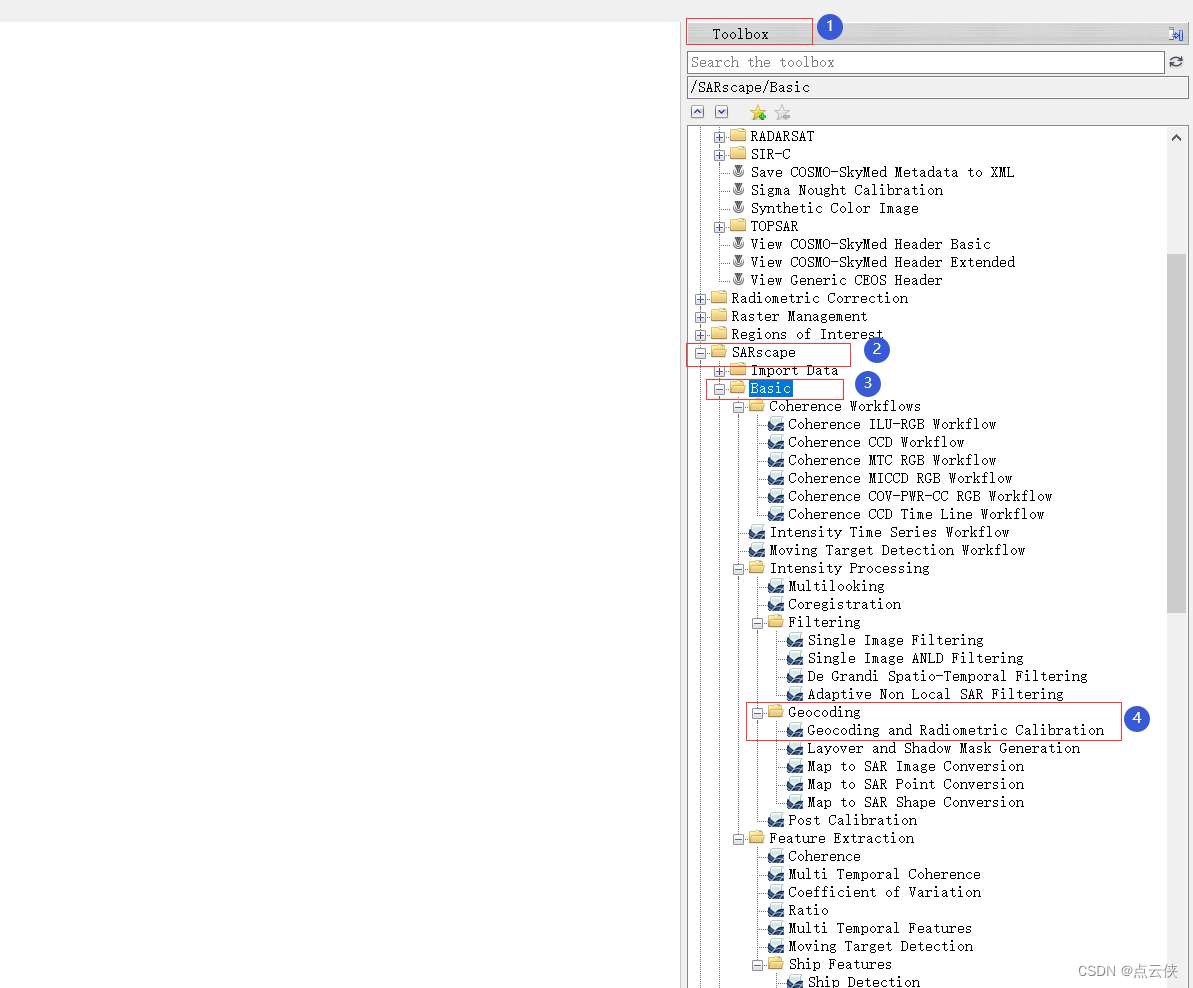Click the De Grandi Spatio-Temporal Filtering icon
This screenshot has height=988, width=1193.
point(795,677)
